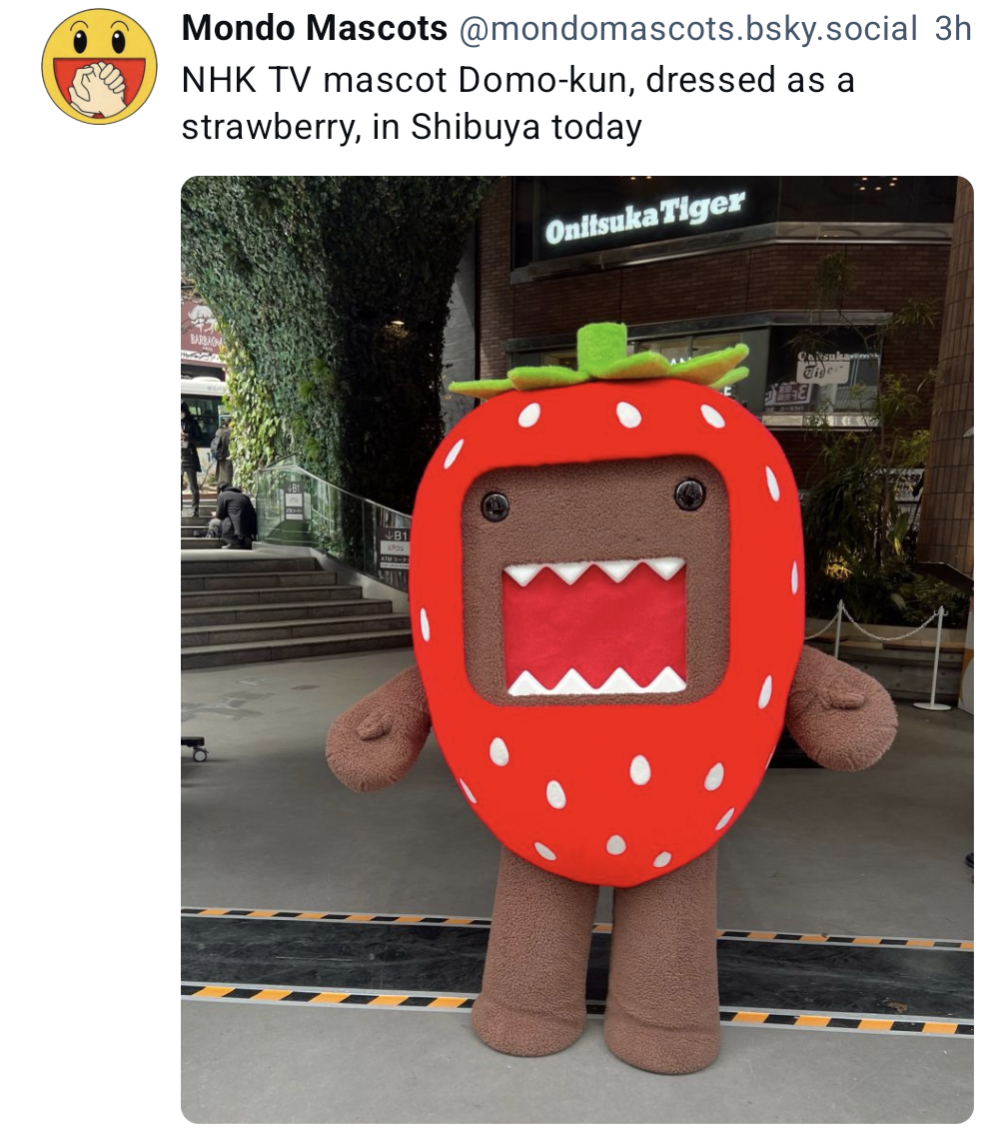The image size is (1007, 1129).
Task: Click the Mondo Mascots display name
Action: click(x=315, y=29)
